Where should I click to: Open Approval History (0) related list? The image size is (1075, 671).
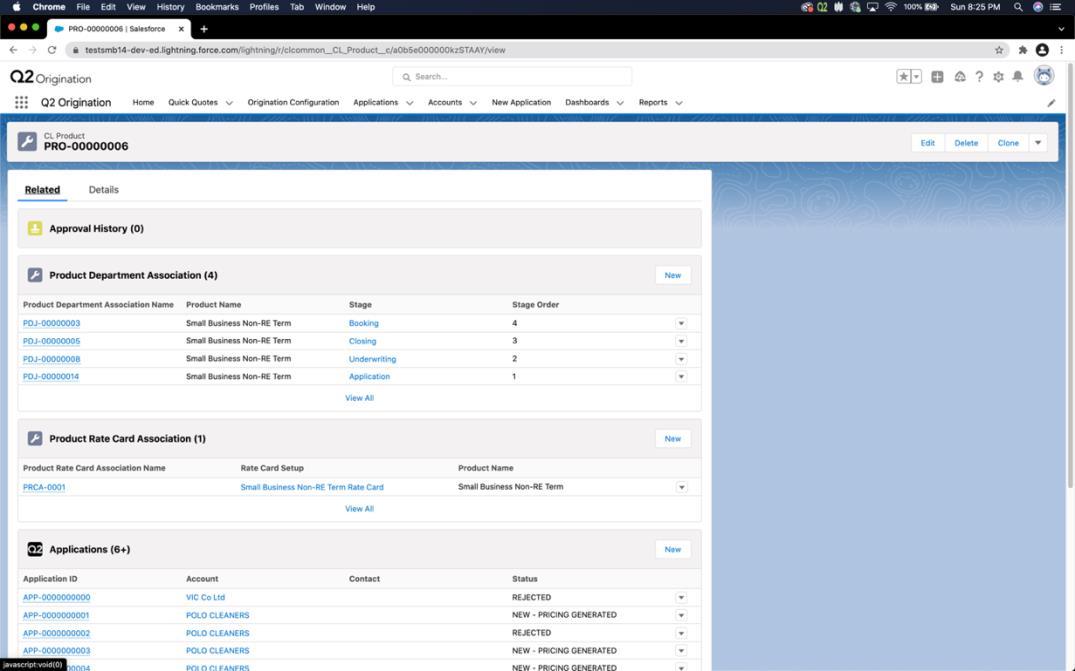(x=96, y=228)
